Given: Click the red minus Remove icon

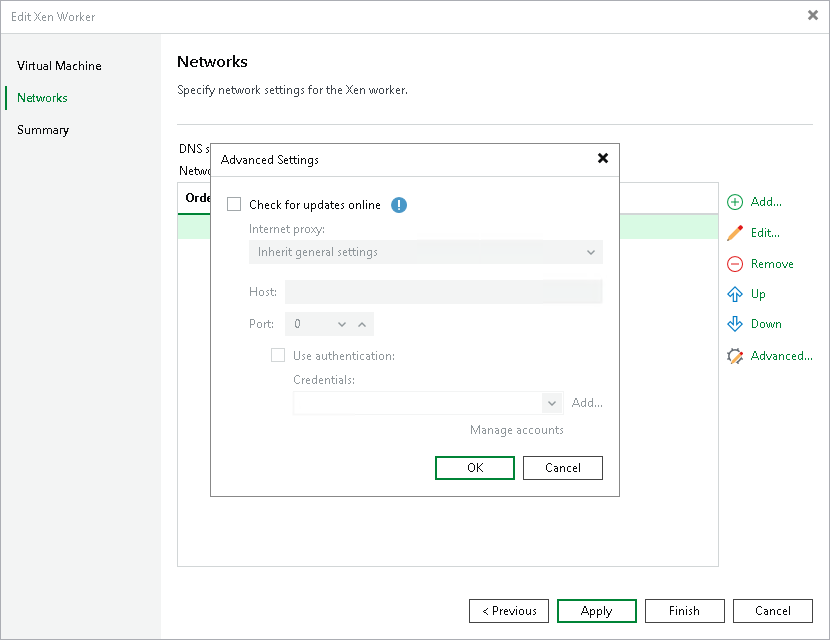Looking at the screenshot, I should pos(735,264).
